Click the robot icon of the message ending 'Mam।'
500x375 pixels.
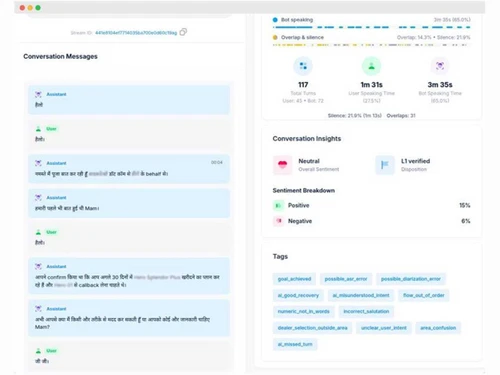tap(38, 198)
